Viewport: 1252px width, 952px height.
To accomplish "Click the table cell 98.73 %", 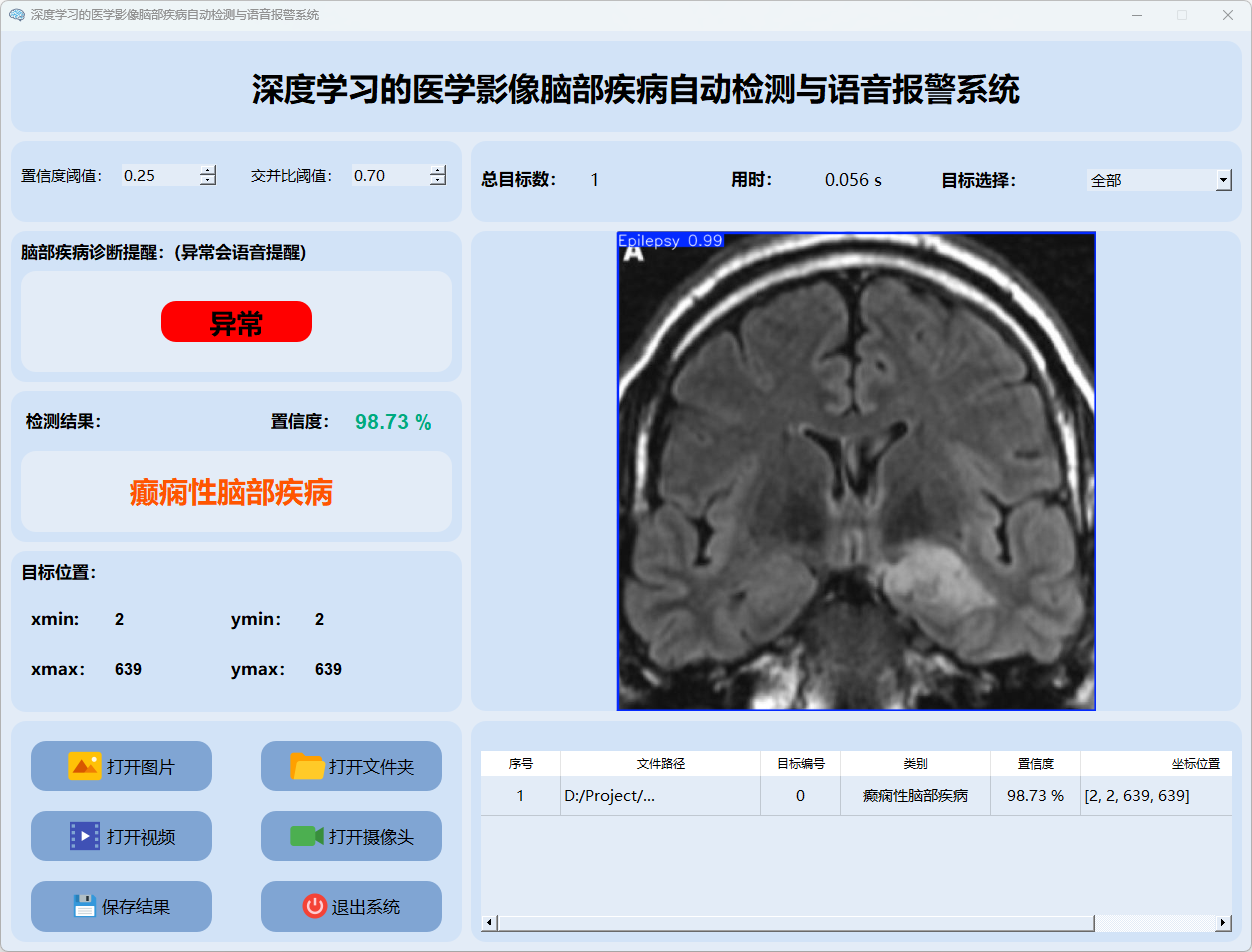I will coord(1035,796).
